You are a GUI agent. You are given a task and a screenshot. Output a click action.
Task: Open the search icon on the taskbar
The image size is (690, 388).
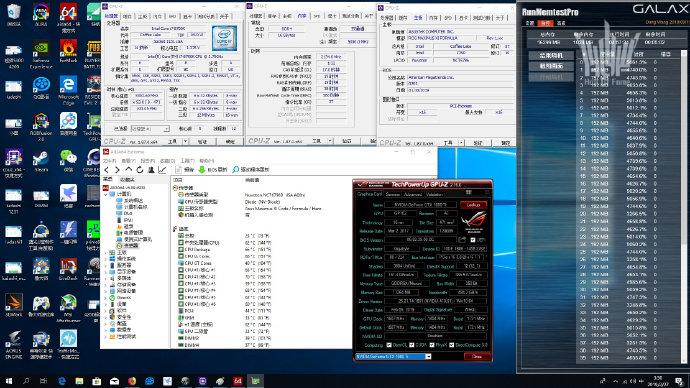(x=26, y=381)
